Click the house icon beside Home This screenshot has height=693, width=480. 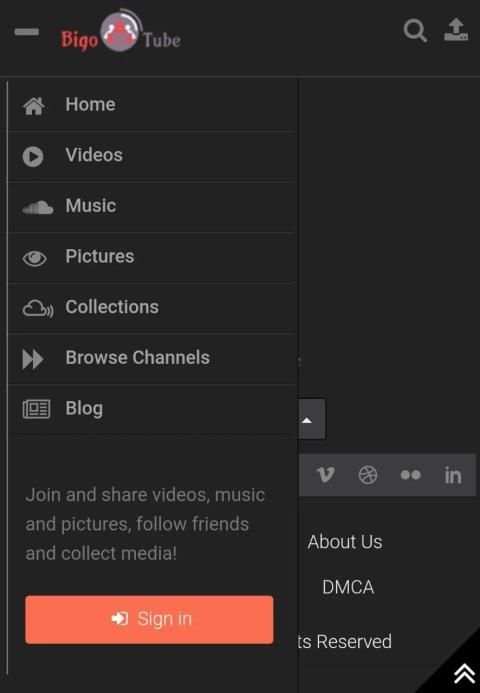pos(34,106)
